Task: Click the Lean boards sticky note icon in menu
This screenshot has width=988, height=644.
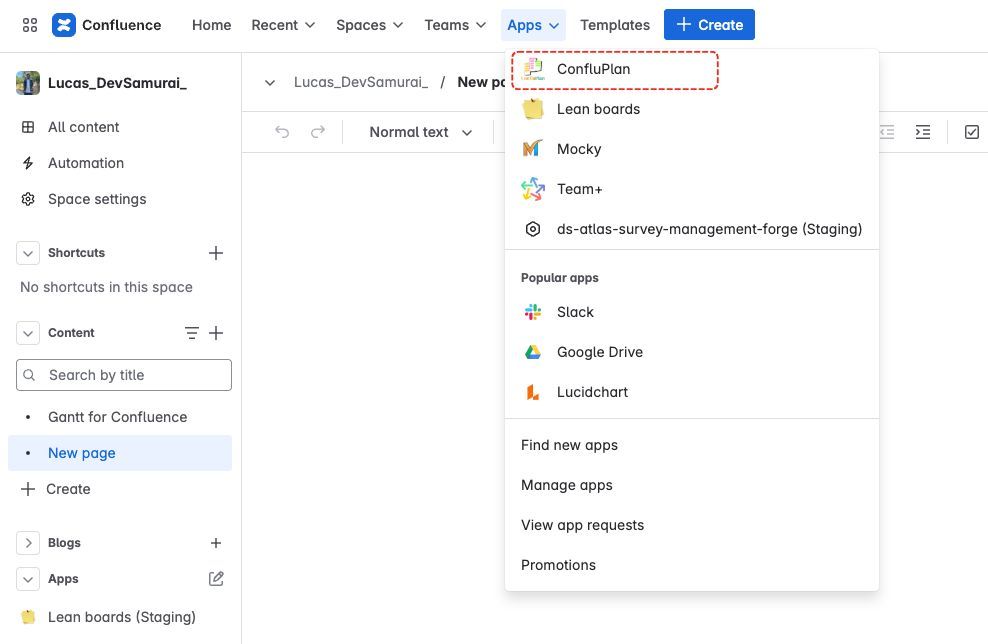Action: (533, 109)
